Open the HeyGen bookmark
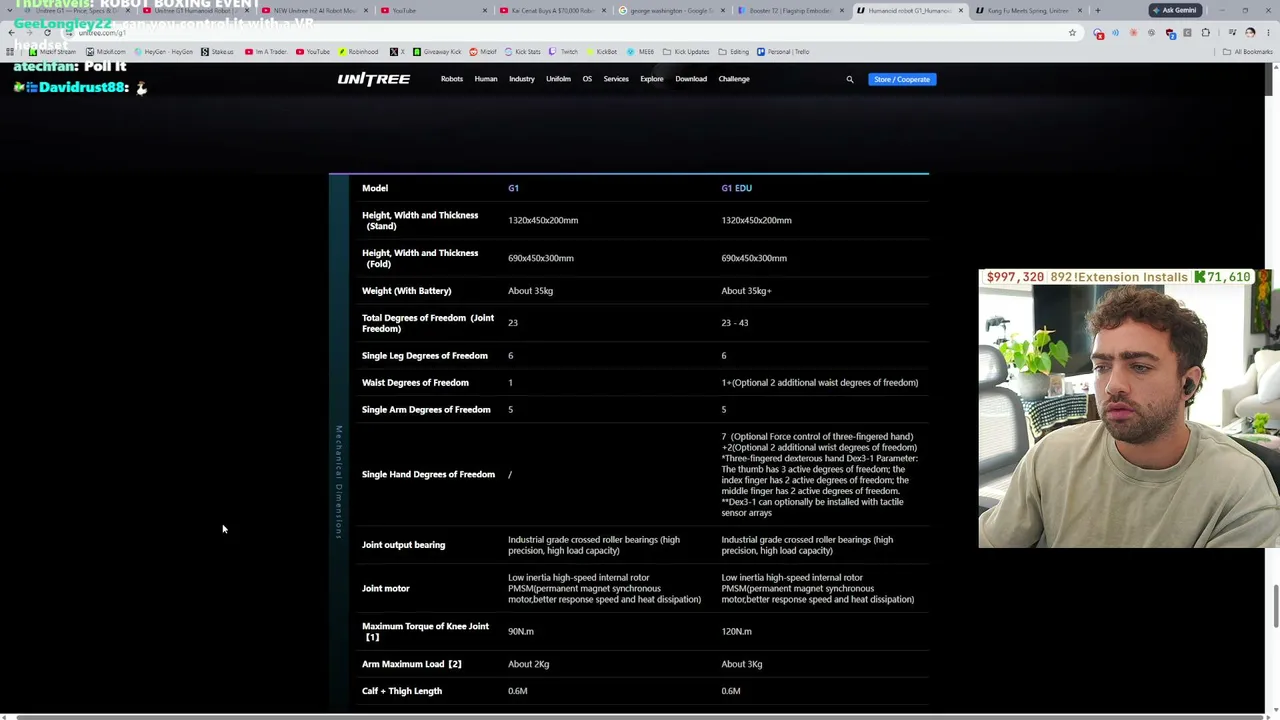This screenshot has height=720, width=1280. (163, 52)
